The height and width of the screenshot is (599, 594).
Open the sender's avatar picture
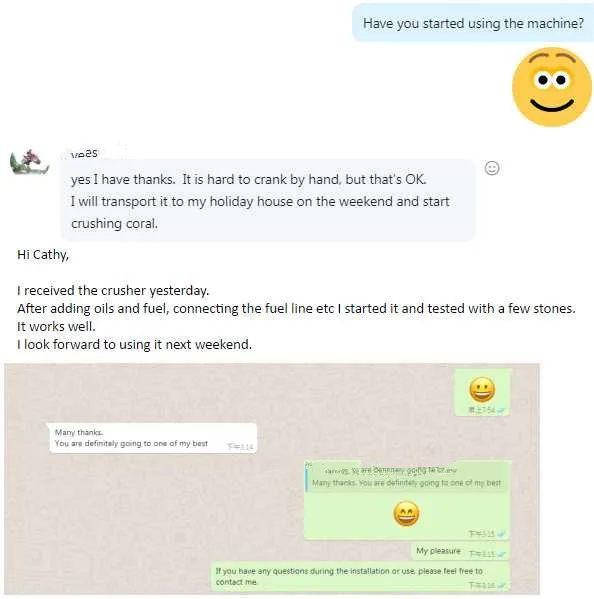click(x=29, y=162)
